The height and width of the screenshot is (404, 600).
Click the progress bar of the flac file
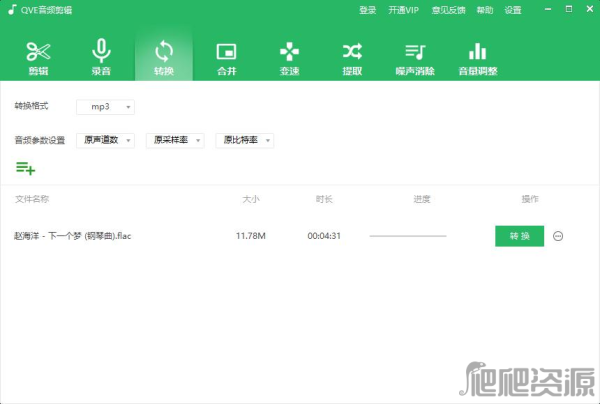click(x=408, y=236)
